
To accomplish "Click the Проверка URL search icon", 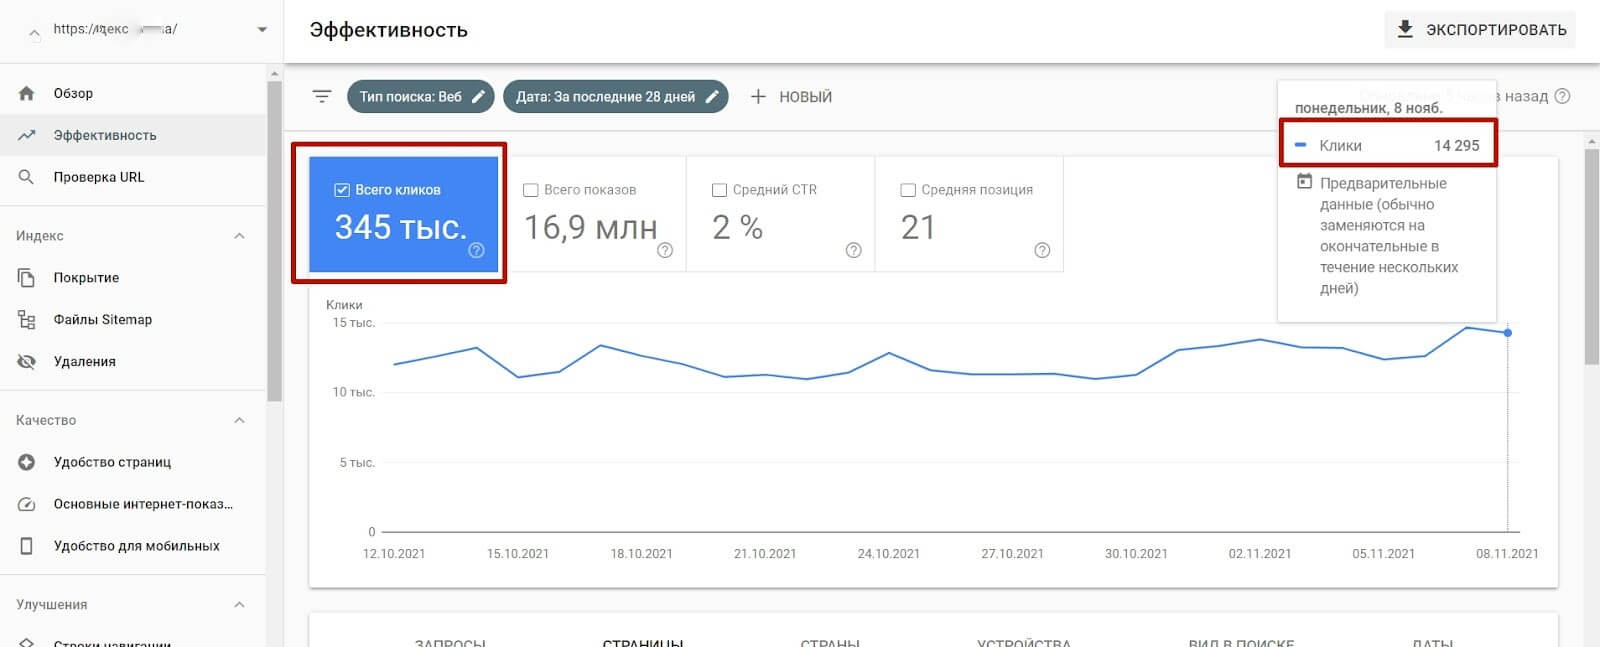I will coord(27,177).
